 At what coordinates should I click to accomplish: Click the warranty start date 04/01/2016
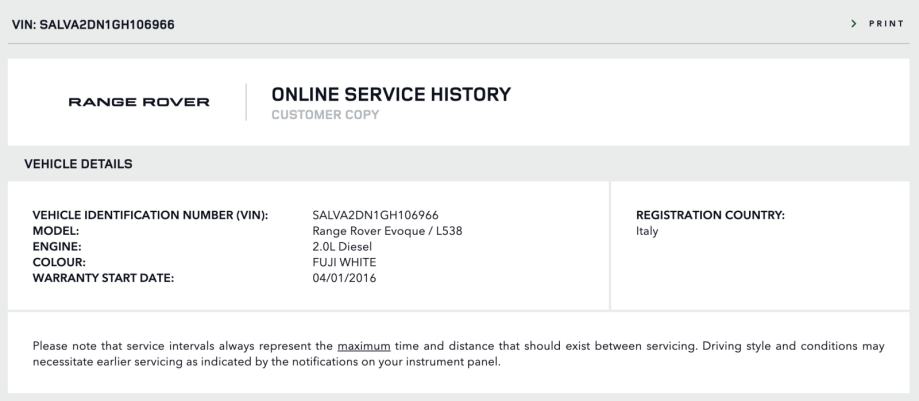coord(345,278)
